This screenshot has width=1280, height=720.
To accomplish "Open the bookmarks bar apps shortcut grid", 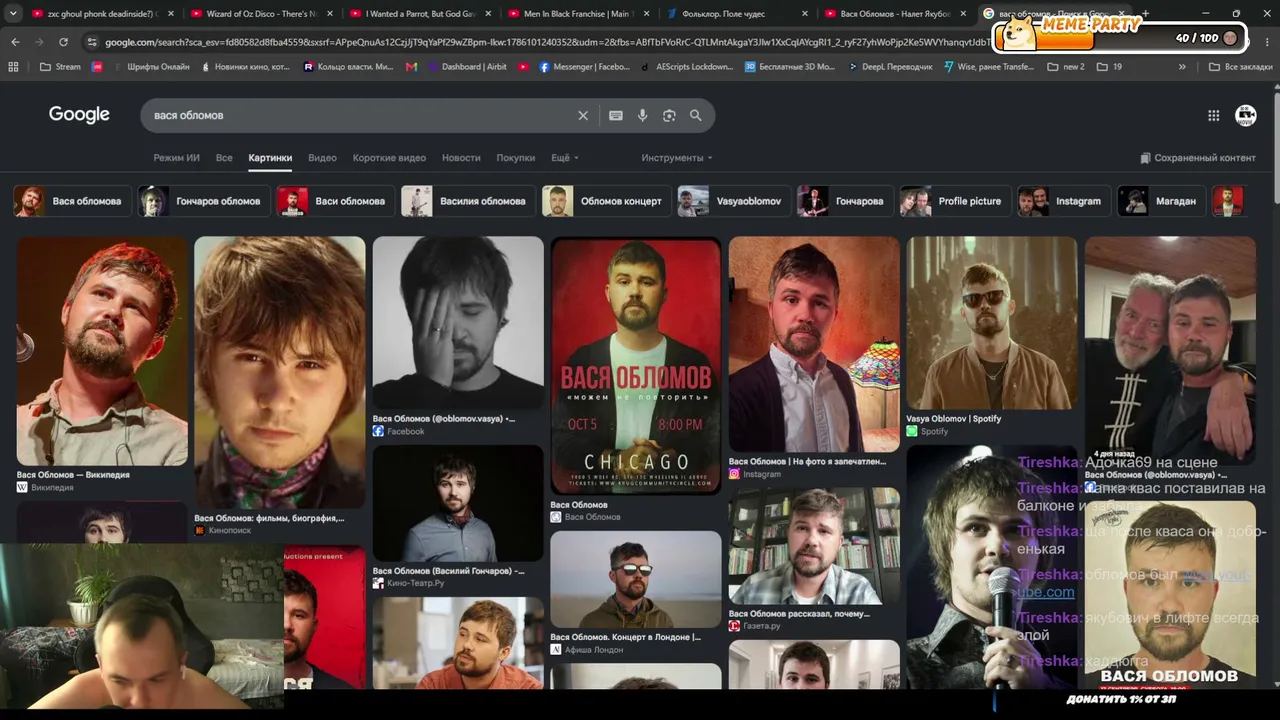I will point(13,67).
